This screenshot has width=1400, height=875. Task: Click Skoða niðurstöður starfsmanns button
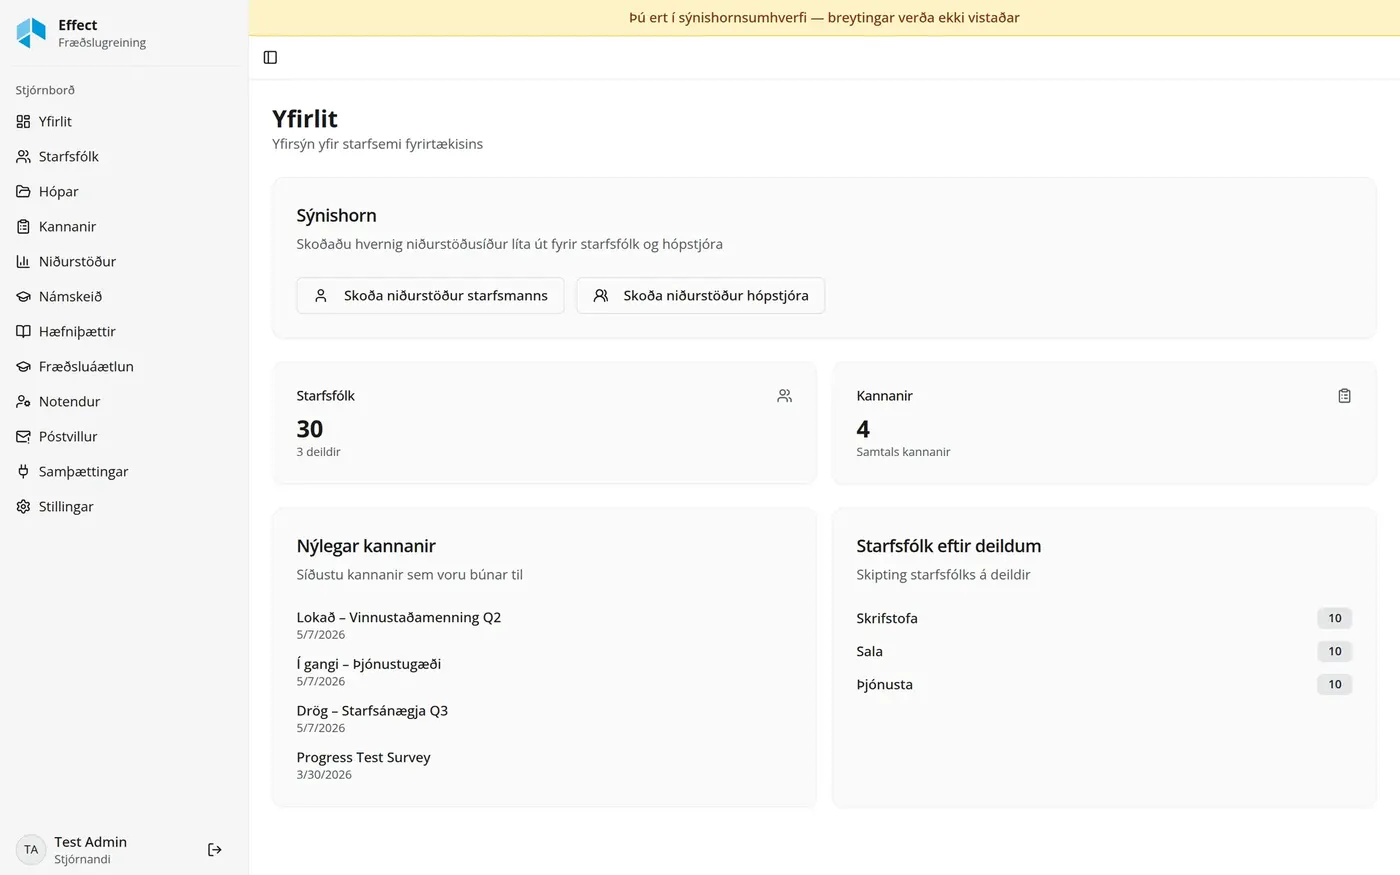[430, 296]
